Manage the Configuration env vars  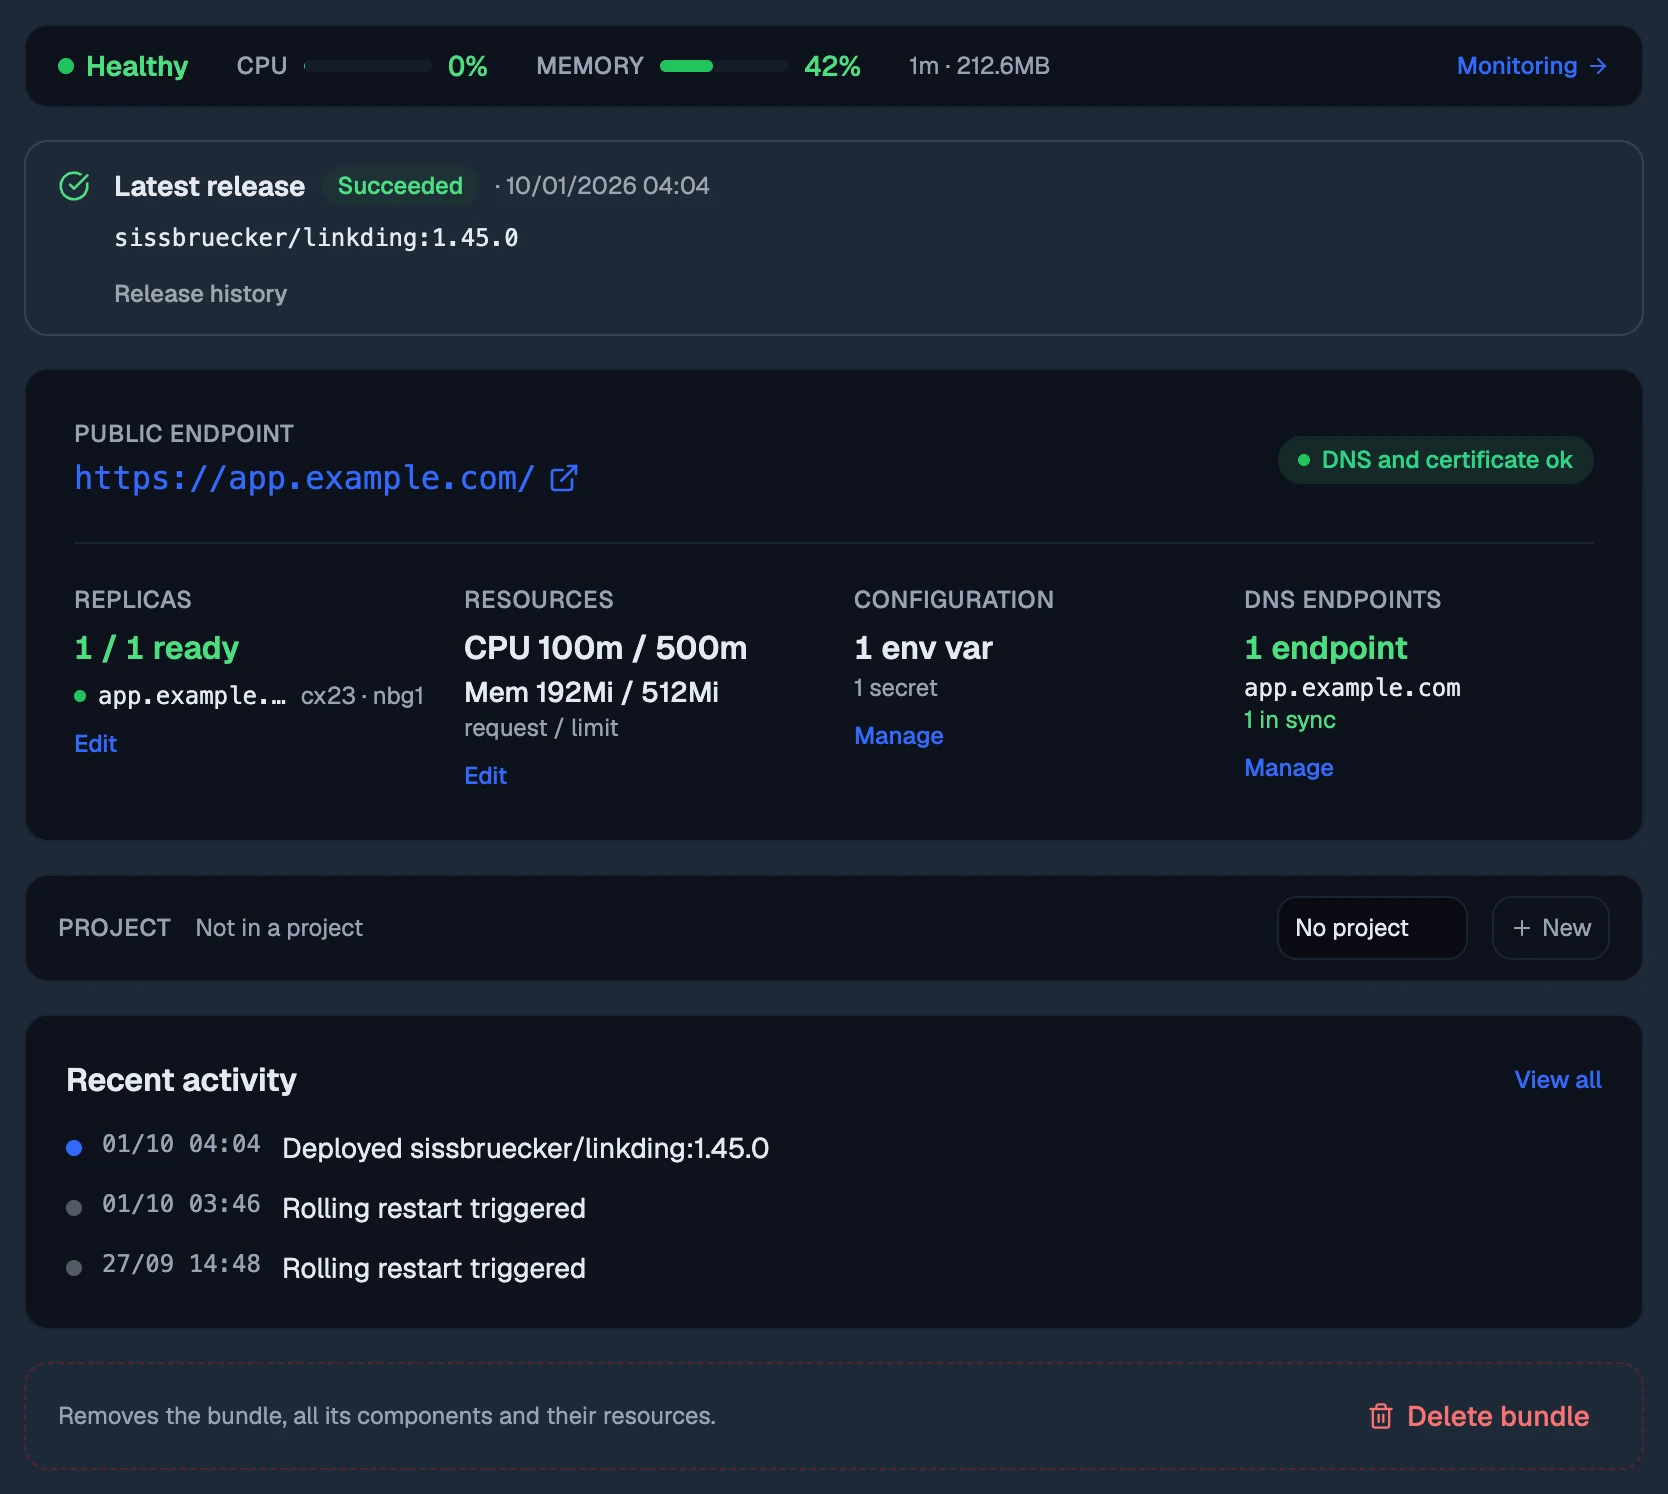tap(899, 736)
